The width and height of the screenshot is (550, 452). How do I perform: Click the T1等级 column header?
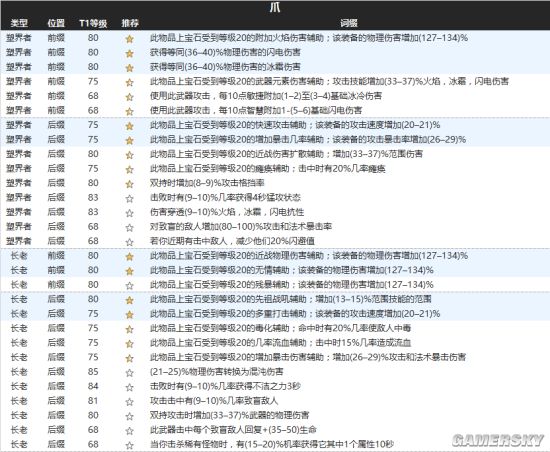[x=93, y=23]
